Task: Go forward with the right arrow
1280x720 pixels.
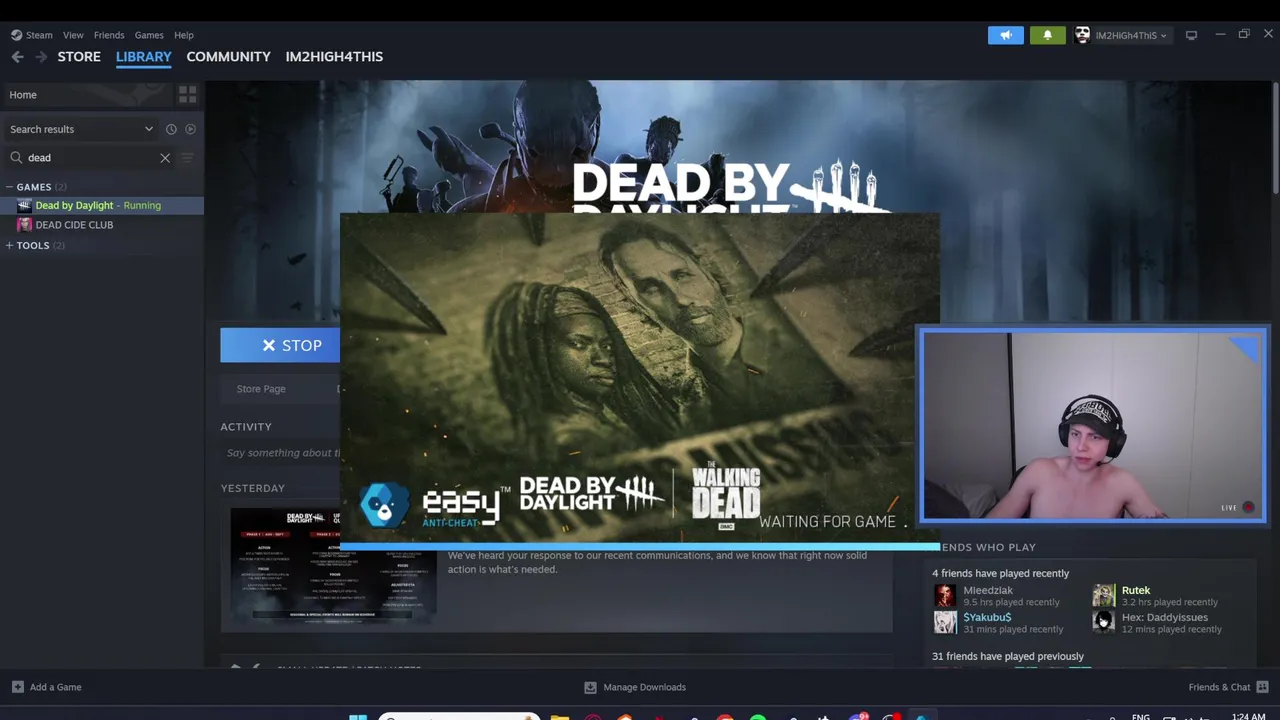Action: [x=41, y=57]
